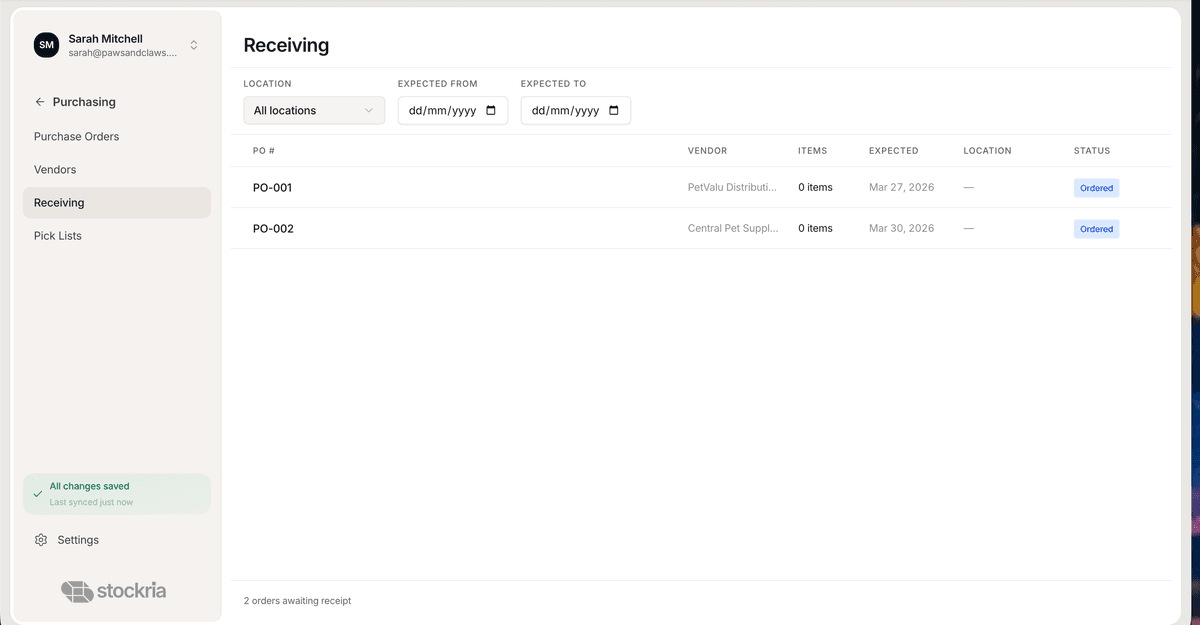
Task: Click the back arrow beside Purchasing
Action: click(x=39, y=102)
